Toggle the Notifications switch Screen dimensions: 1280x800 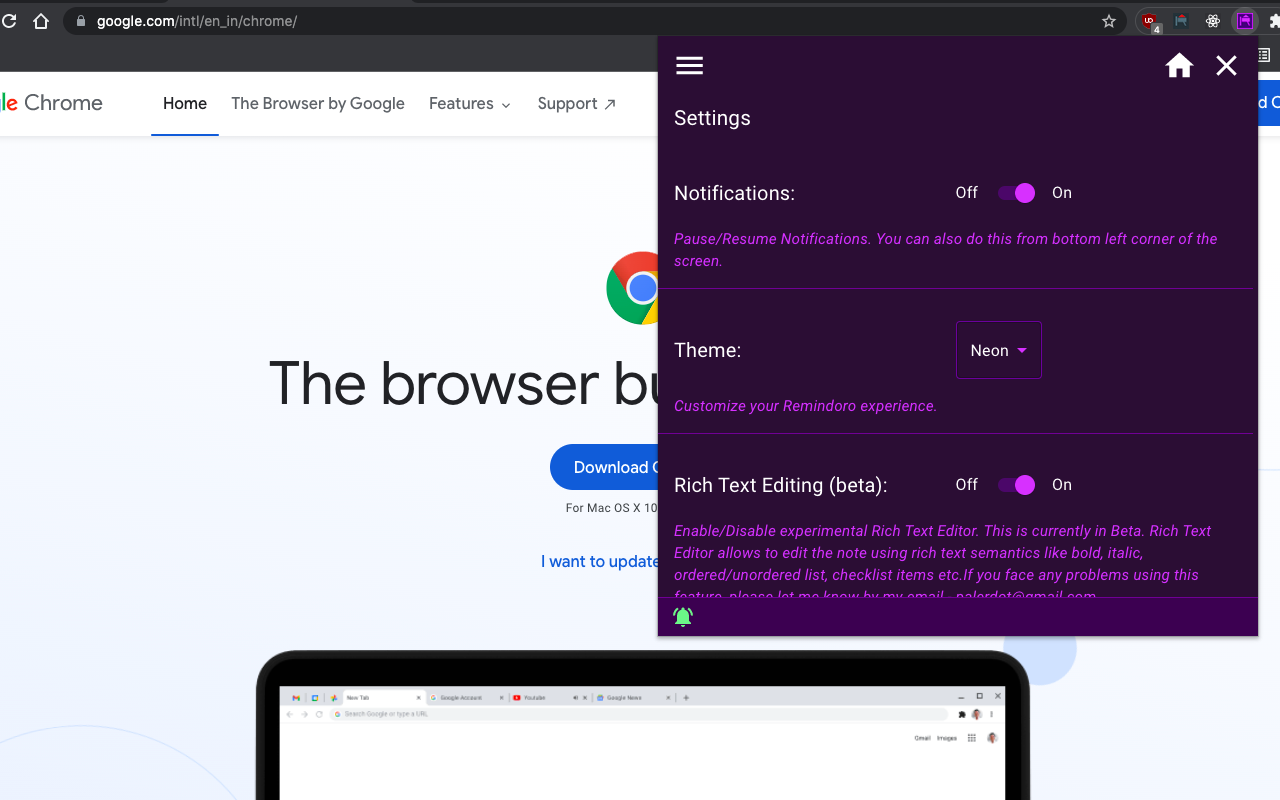click(x=1016, y=193)
